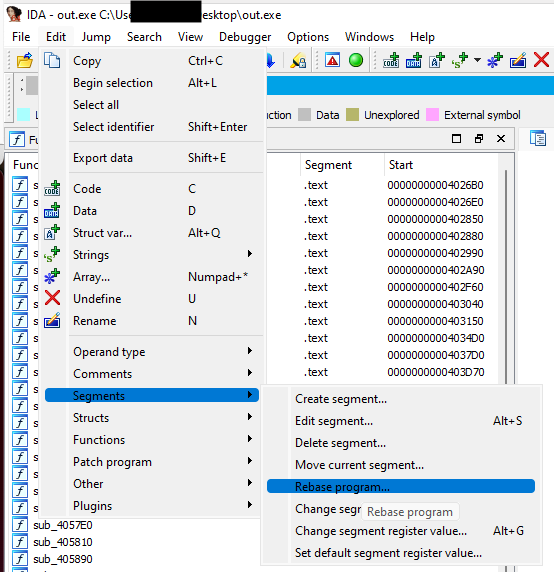
Task: Expand the Plugins submenu
Action: pos(152,506)
